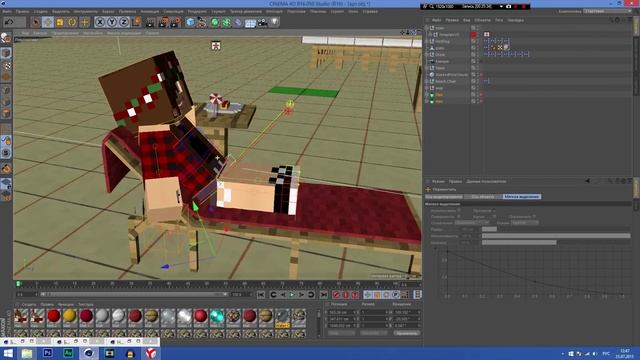Open Photoshop from the taskbar
The height and width of the screenshot is (360, 640).
tap(48, 353)
